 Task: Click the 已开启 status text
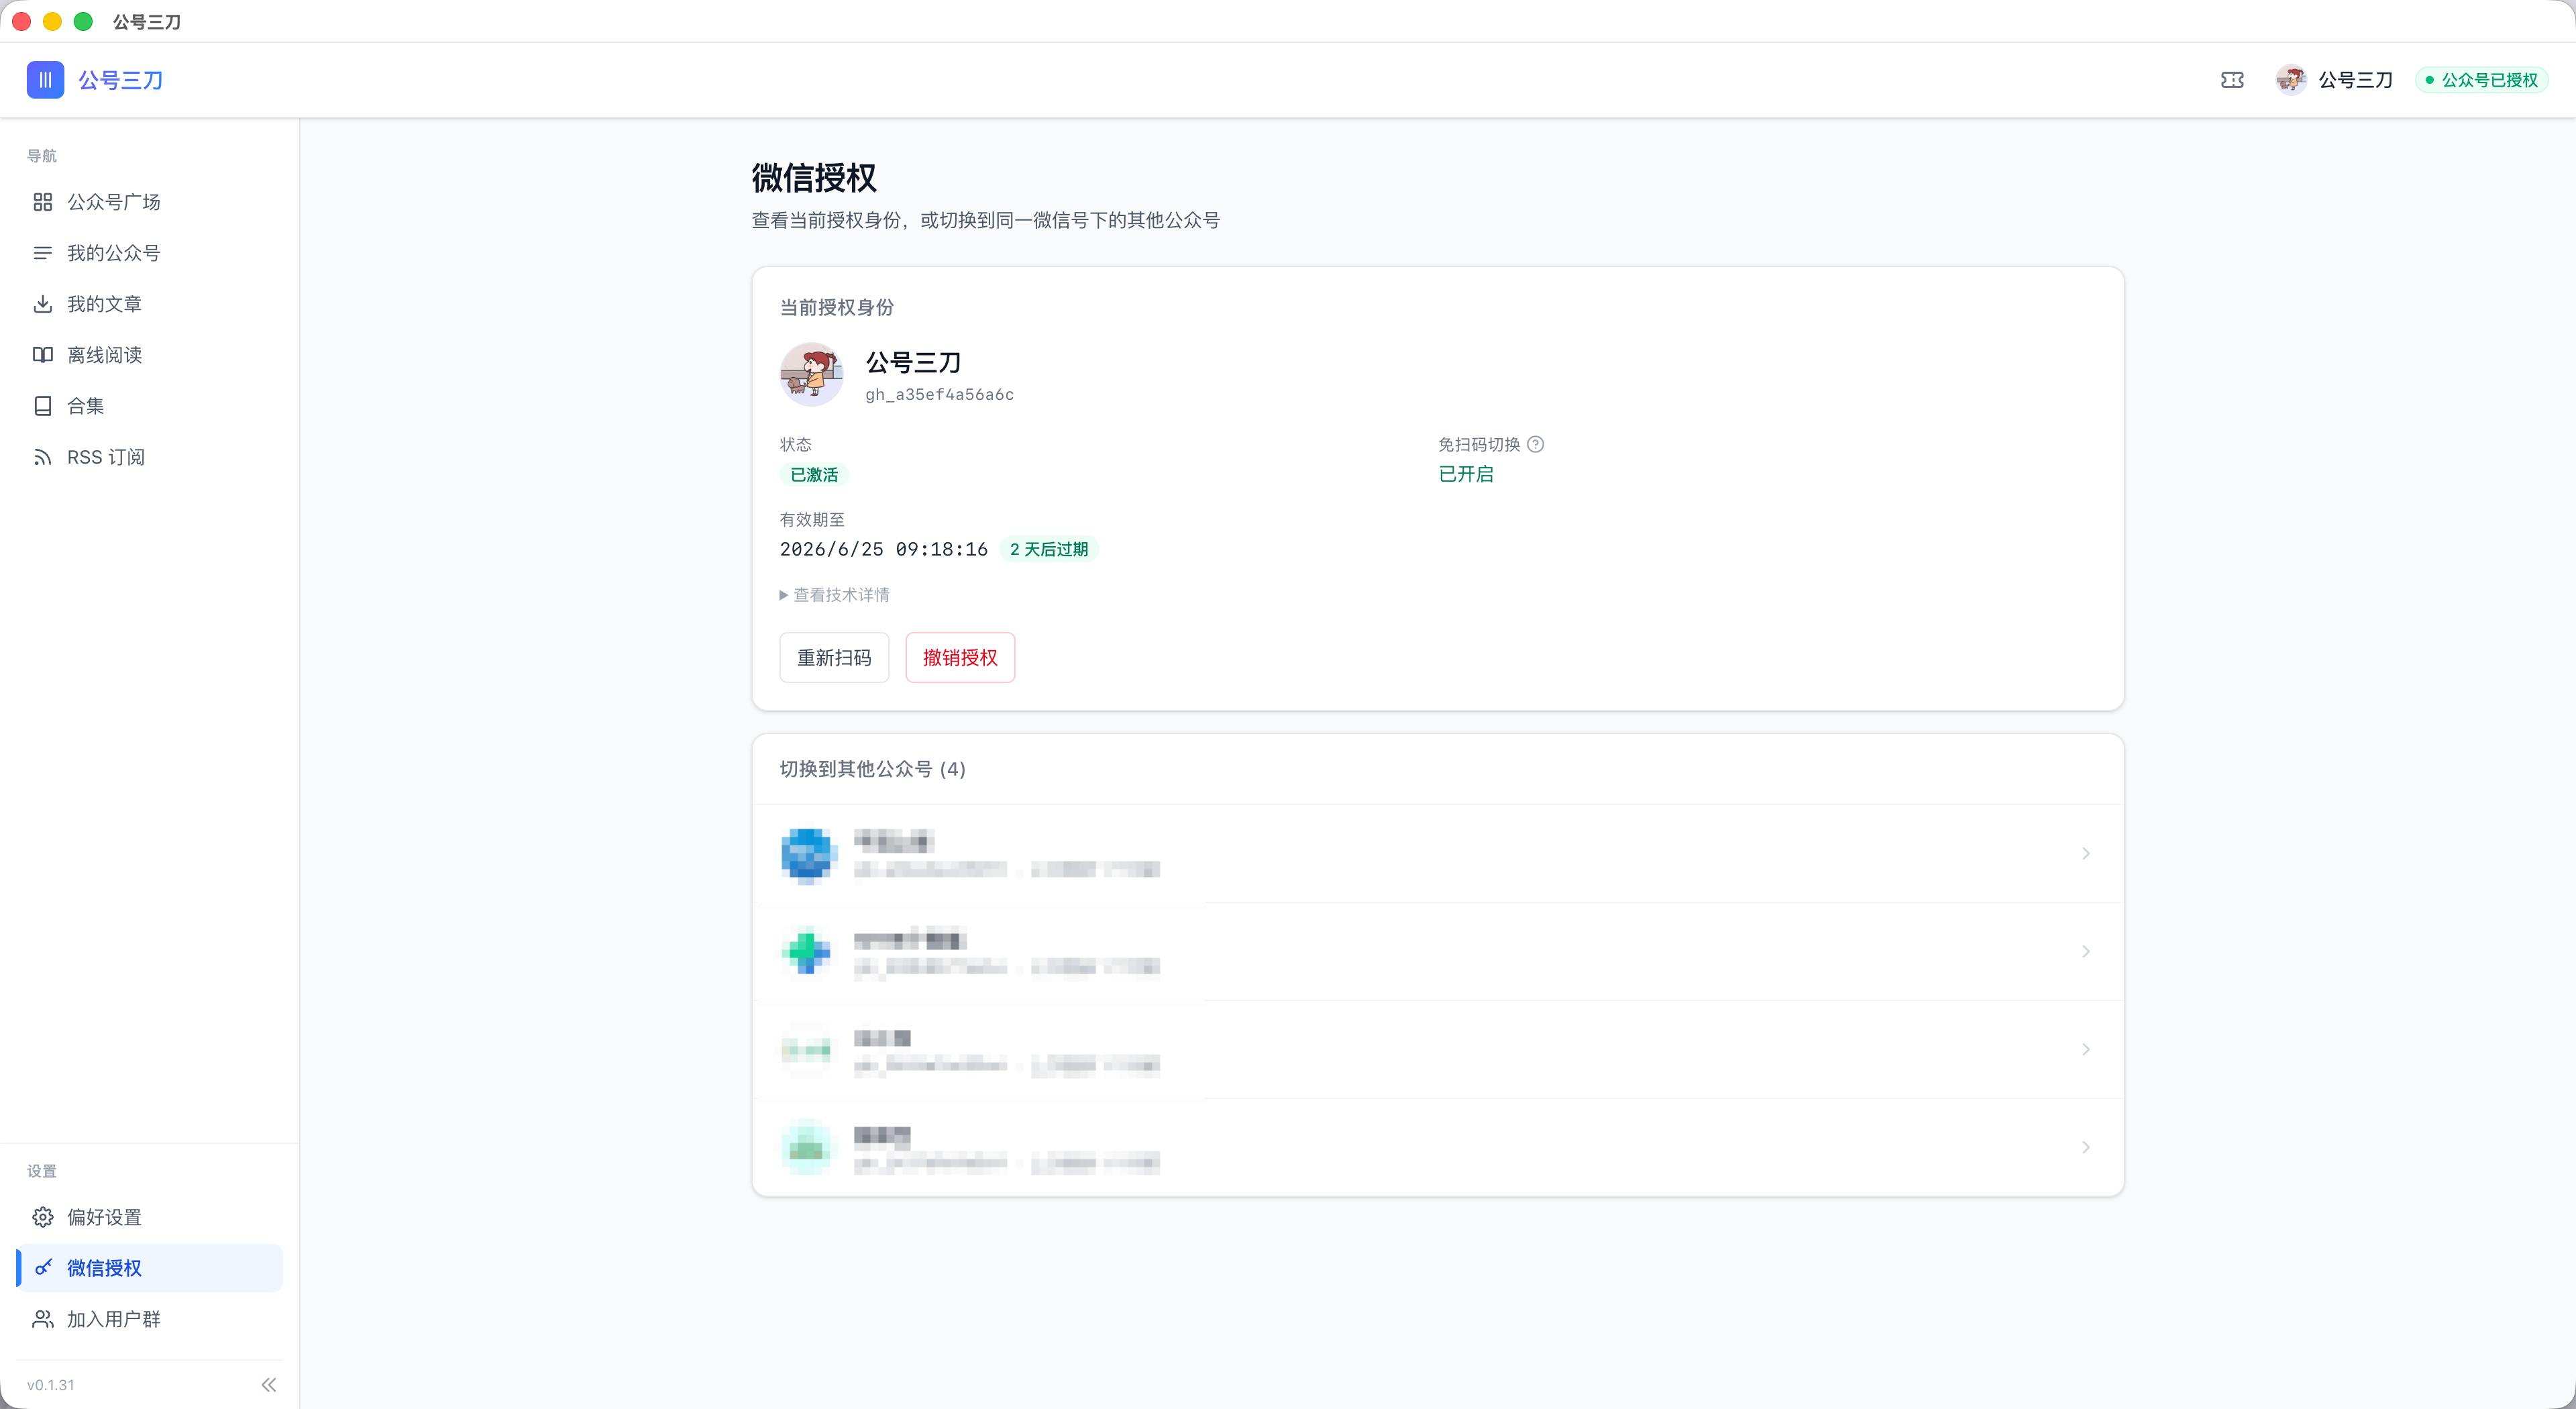pos(1466,474)
